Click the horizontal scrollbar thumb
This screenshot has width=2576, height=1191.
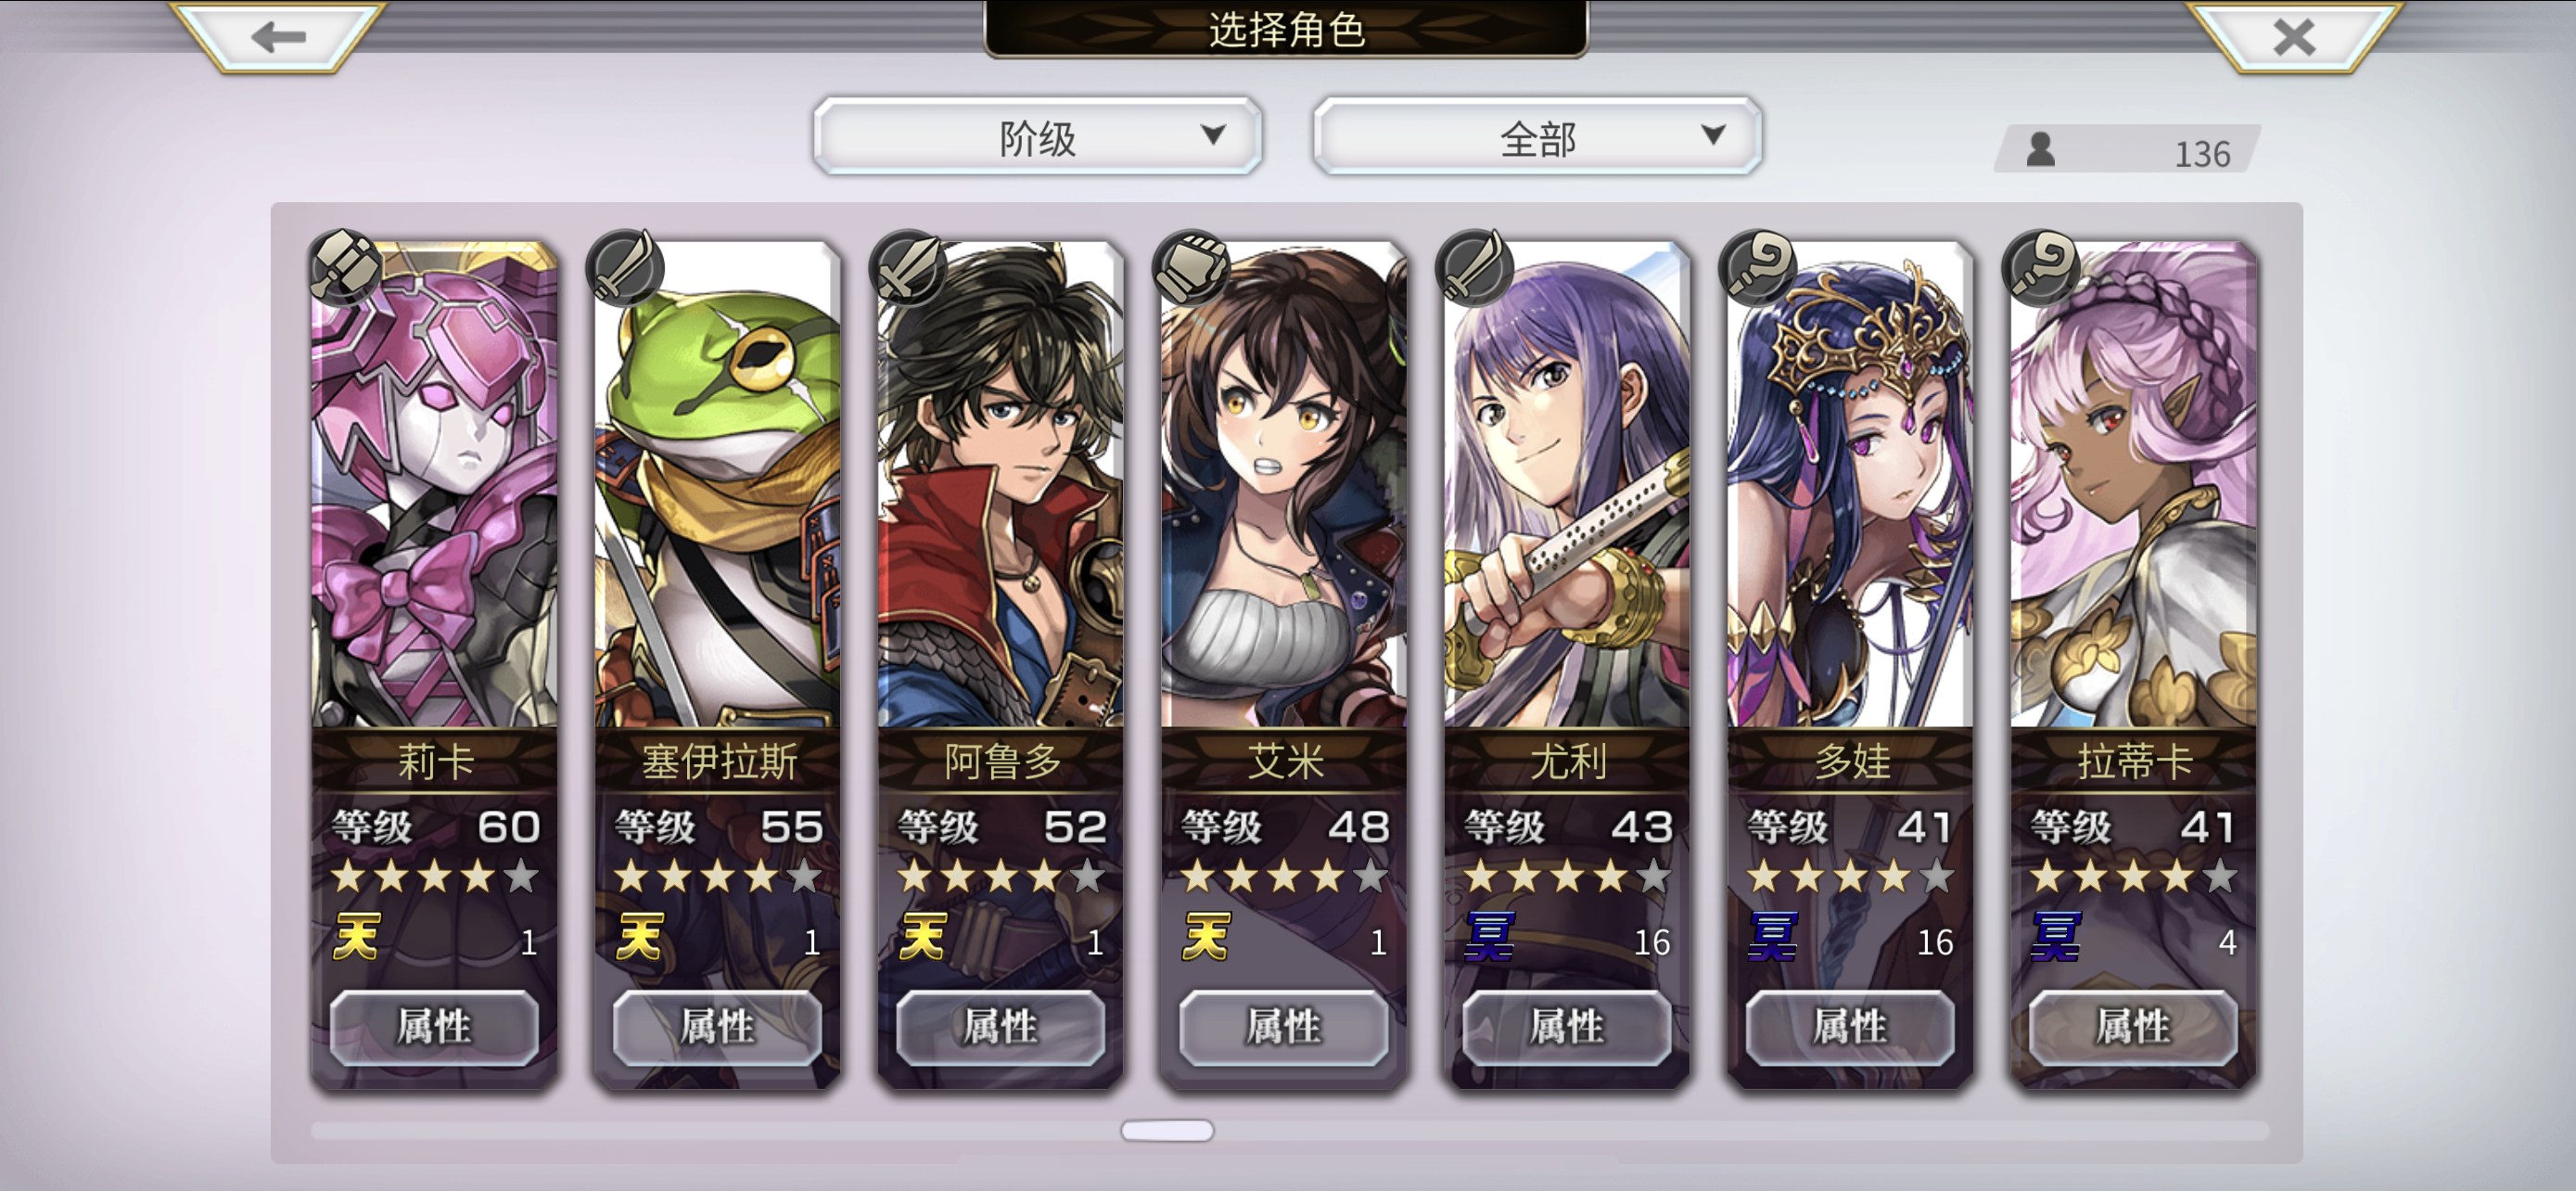coord(1167,1130)
